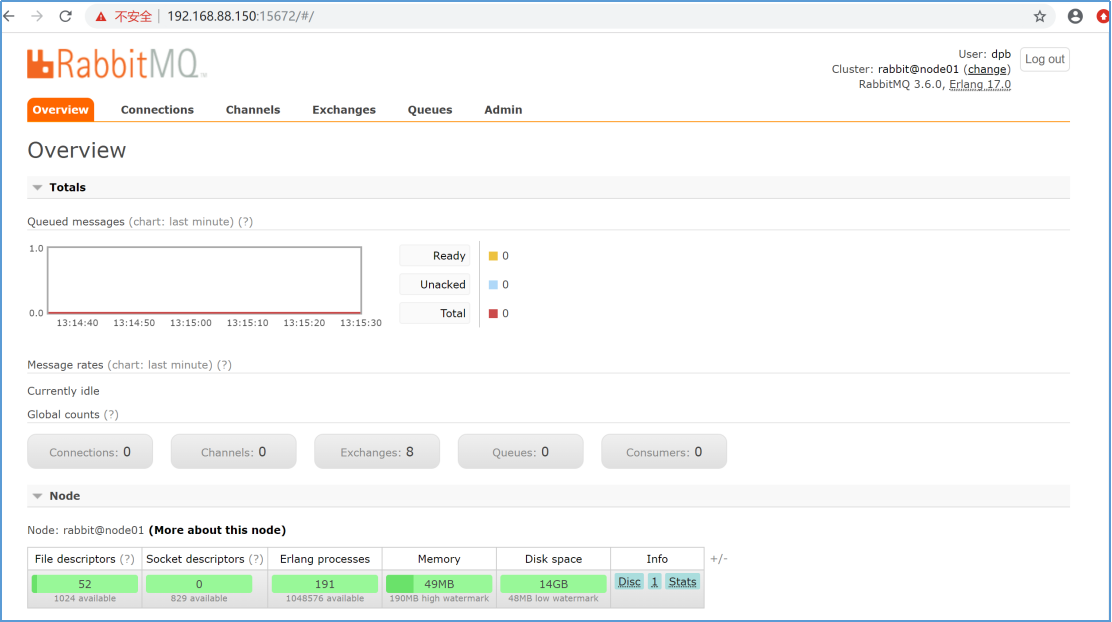Open the Connections tab
This screenshot has height=622, width=1112.
click(x=157, y=110)
